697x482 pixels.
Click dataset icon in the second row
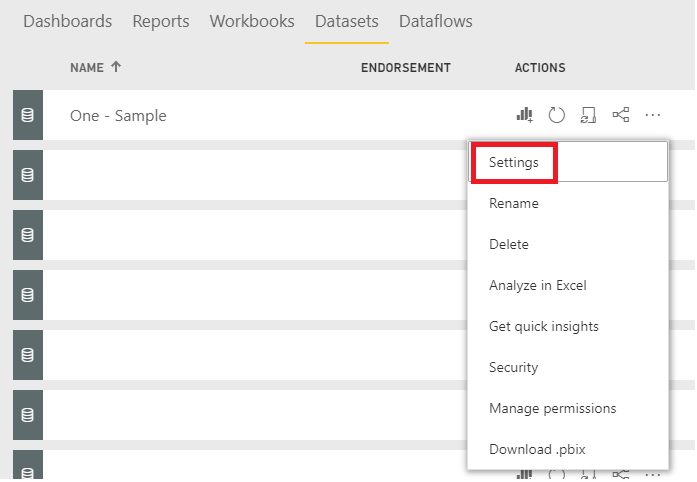27,175
